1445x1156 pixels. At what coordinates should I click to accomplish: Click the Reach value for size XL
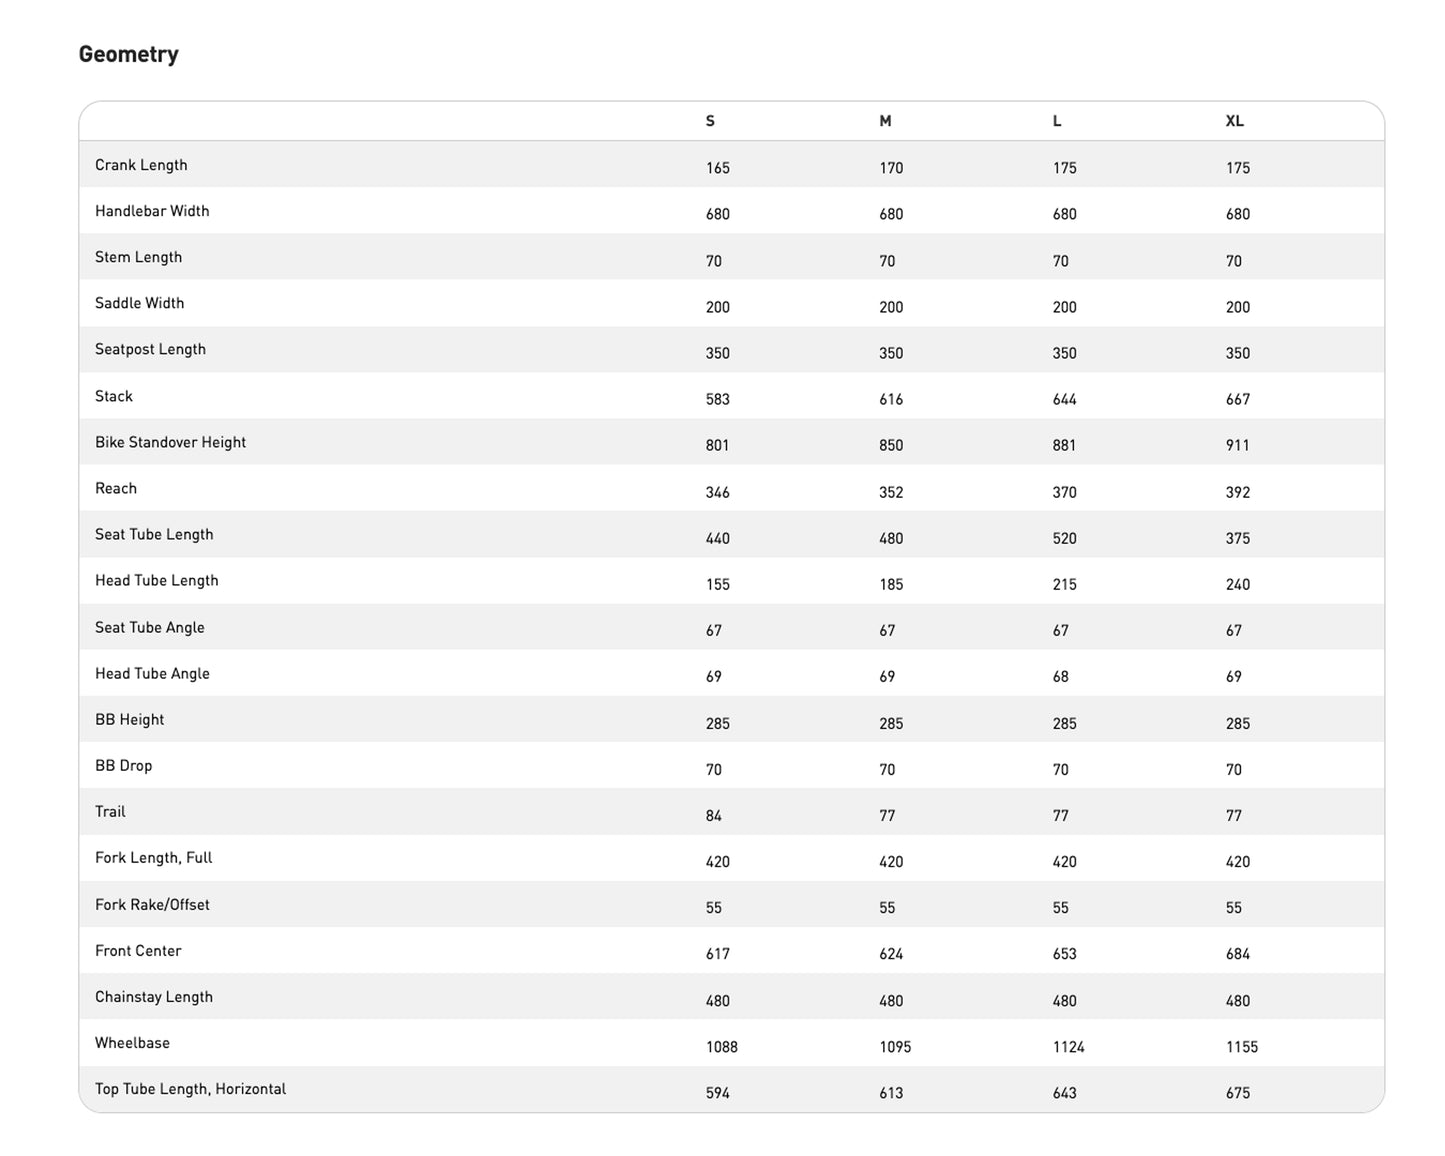pyautogui.click(x=1238, y=492)
